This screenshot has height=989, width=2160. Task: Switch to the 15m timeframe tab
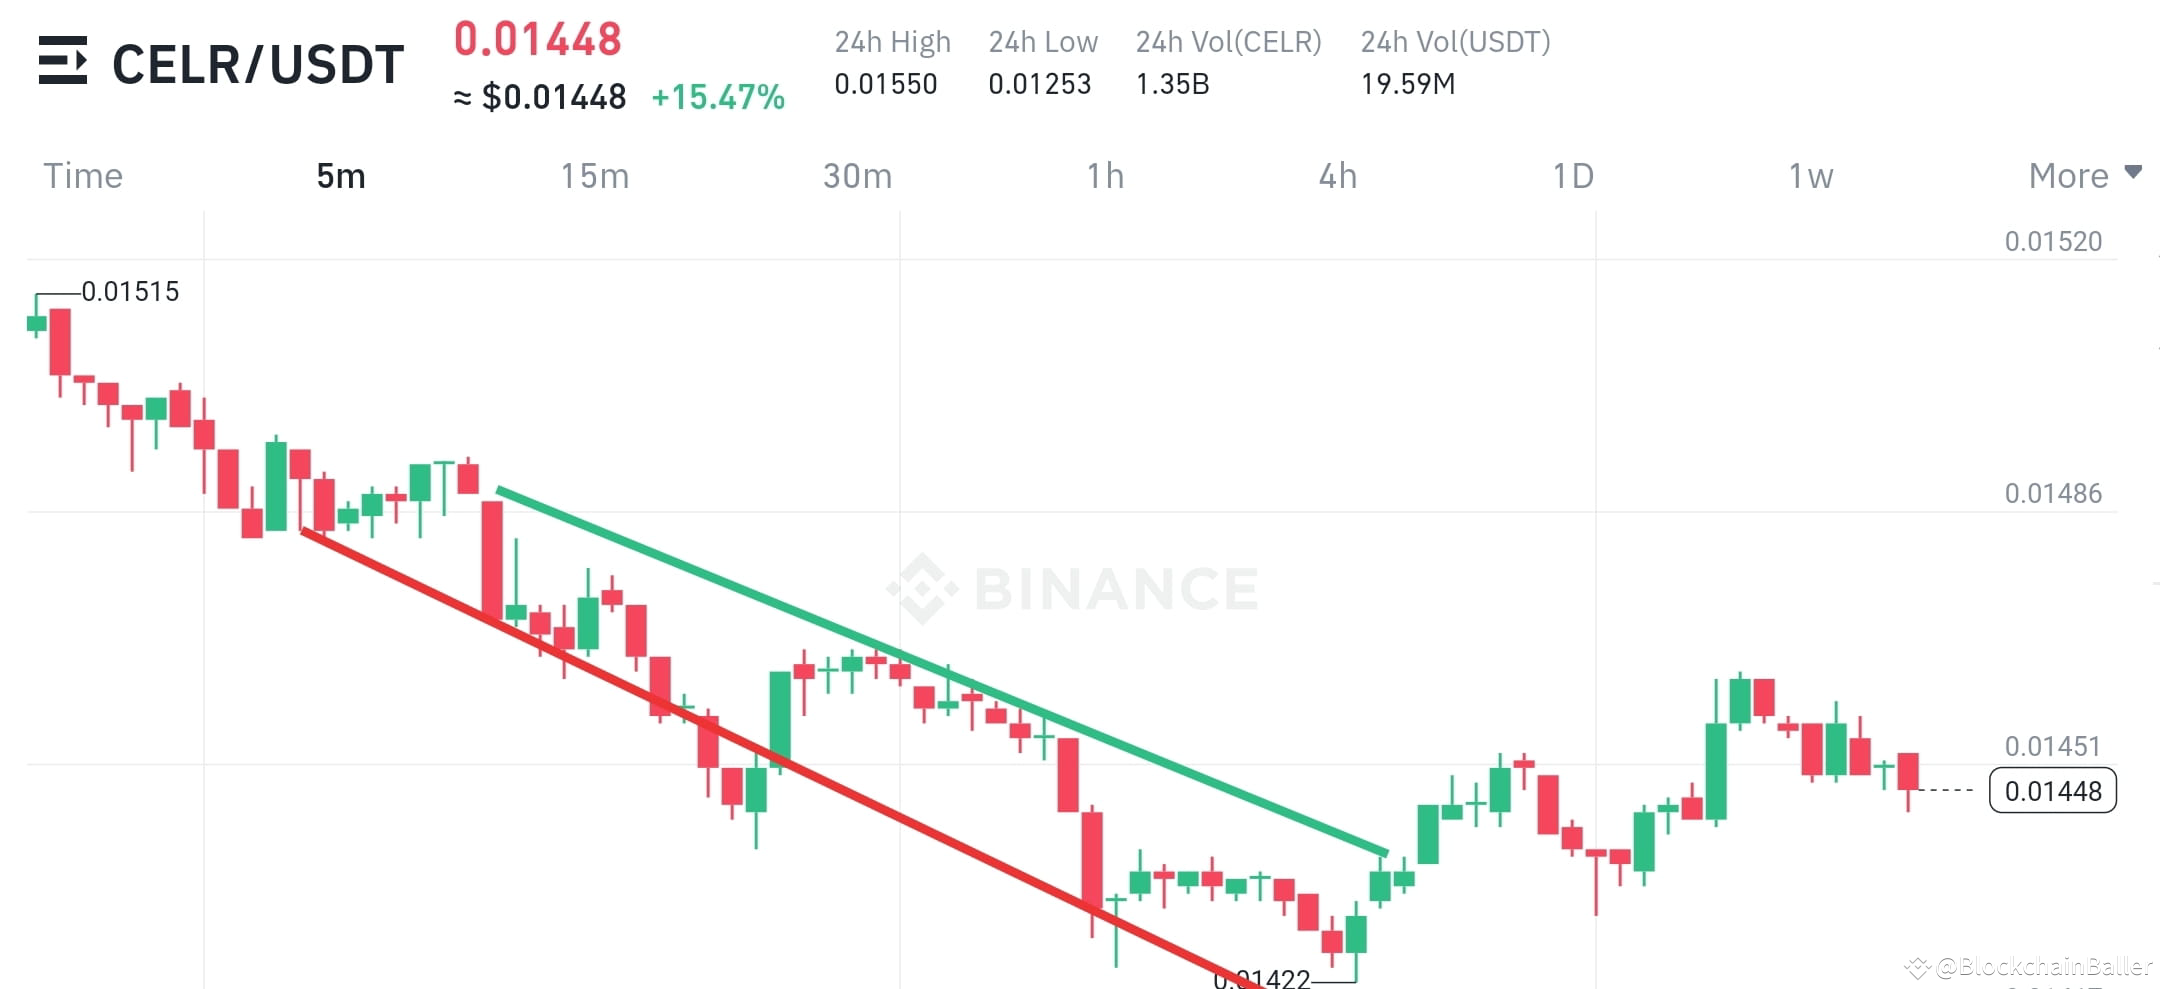pos(594,175)
